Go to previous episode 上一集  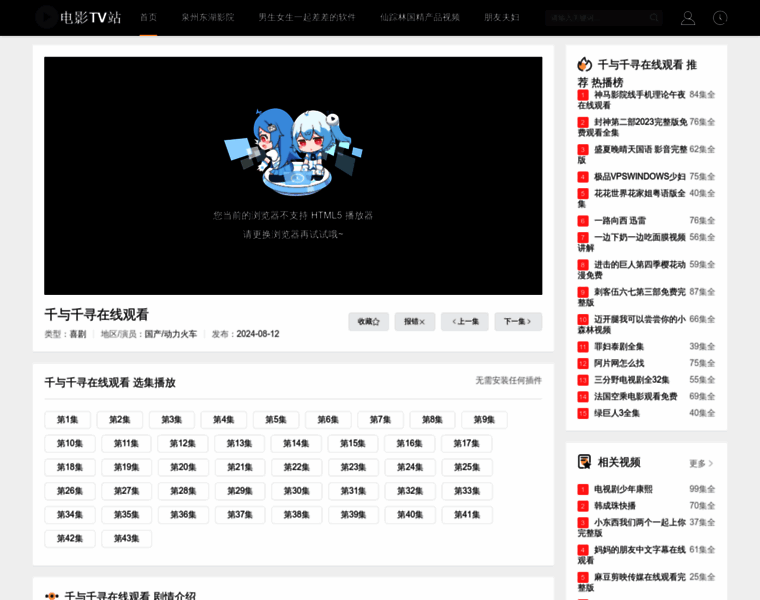(x=465, y=321)
